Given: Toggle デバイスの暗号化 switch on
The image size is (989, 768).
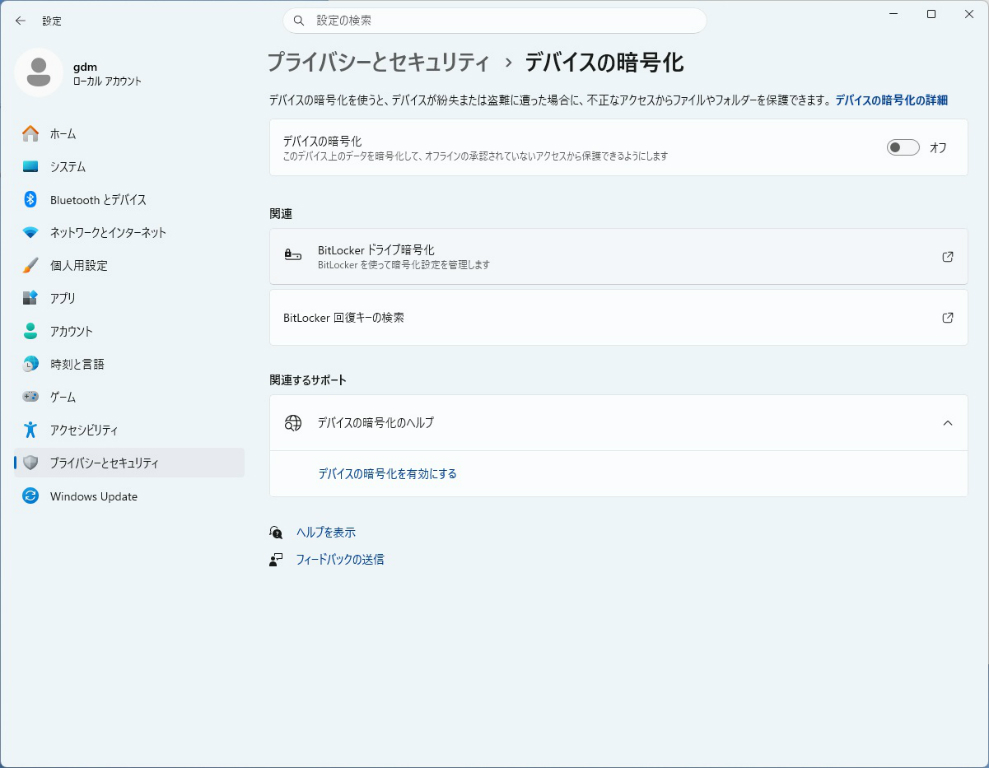Looking at the screenshot, I should (x=903, y=148).
